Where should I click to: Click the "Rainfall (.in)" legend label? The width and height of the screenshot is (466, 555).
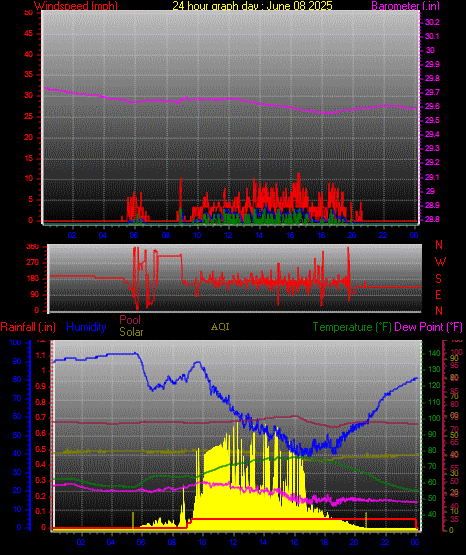tap(28, 327)
